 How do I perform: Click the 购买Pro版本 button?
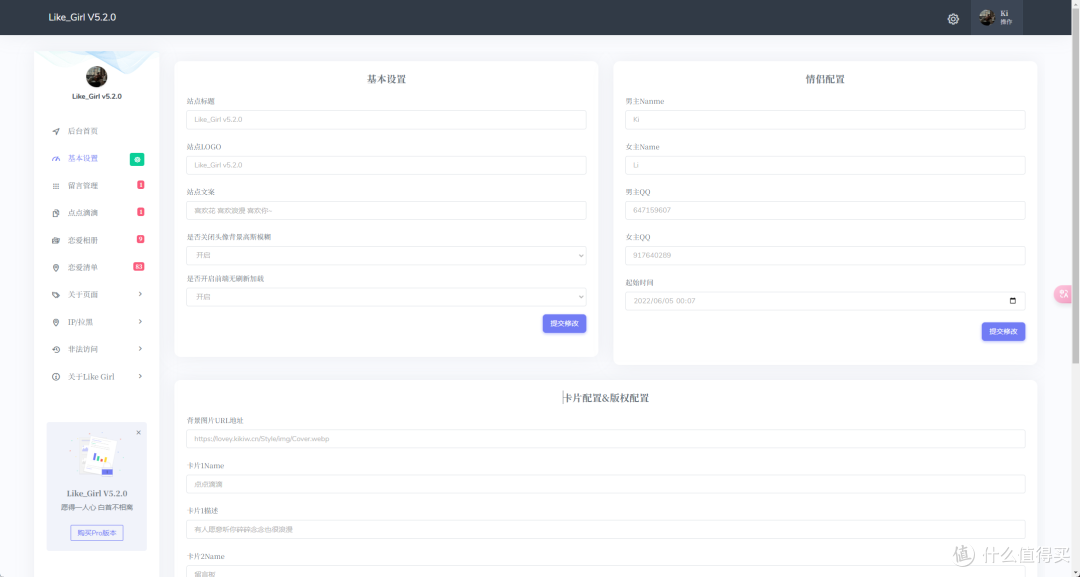click(x=96, y=532)
